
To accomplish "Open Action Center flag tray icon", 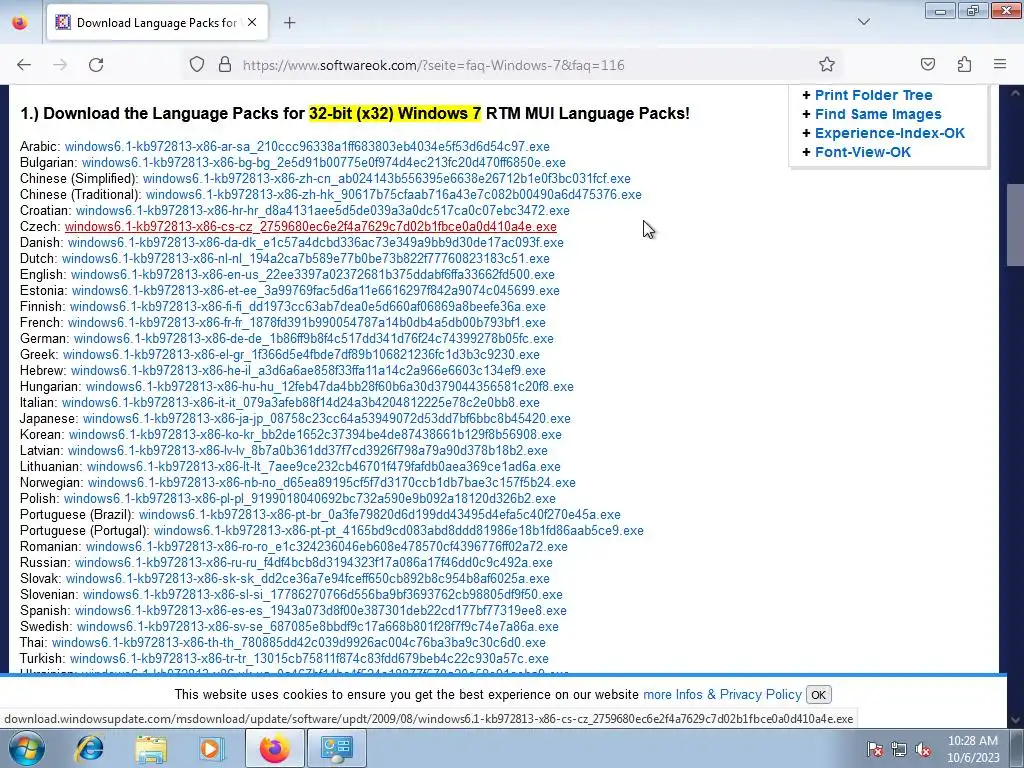I will click(875, 750).
